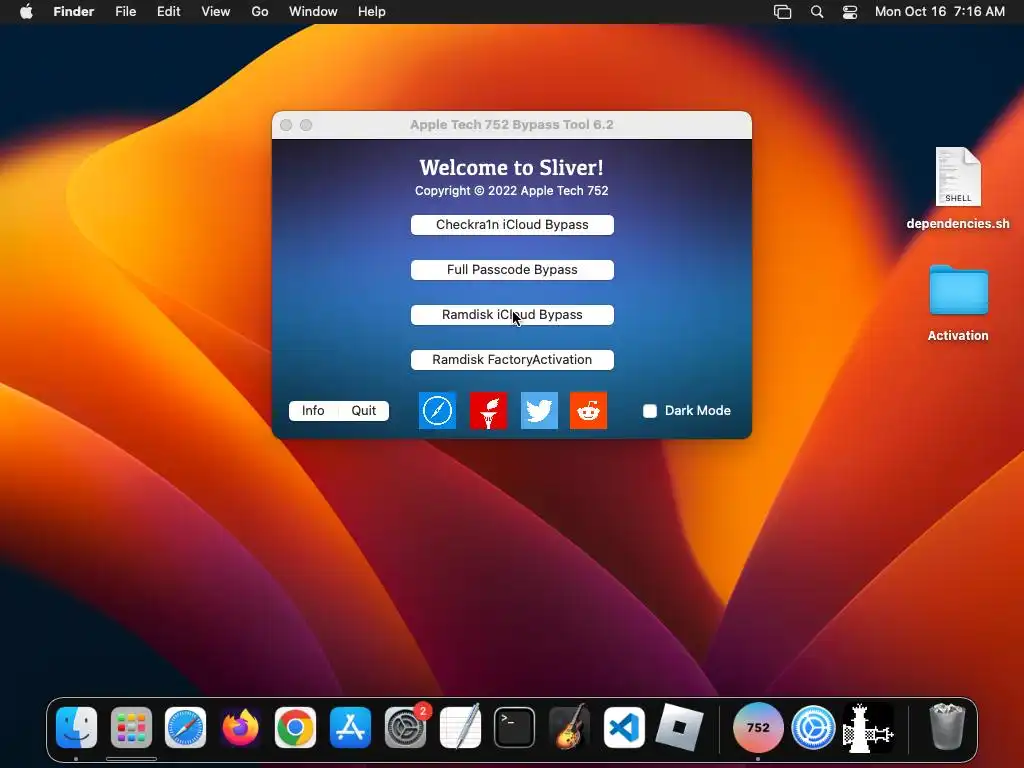The image size is (1024, 768).
Task: Open the Reddit icon in Sliver
Action: tap(588, 411)
